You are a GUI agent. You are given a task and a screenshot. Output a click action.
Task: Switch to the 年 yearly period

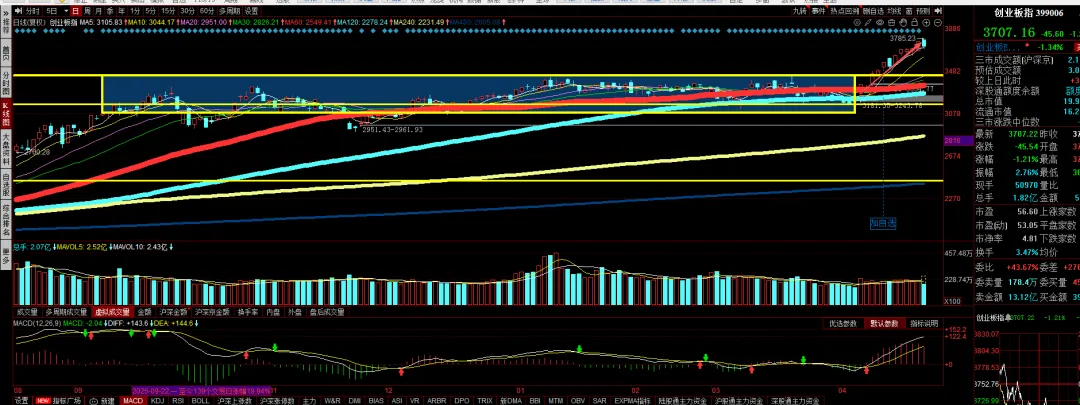point(121,11)
